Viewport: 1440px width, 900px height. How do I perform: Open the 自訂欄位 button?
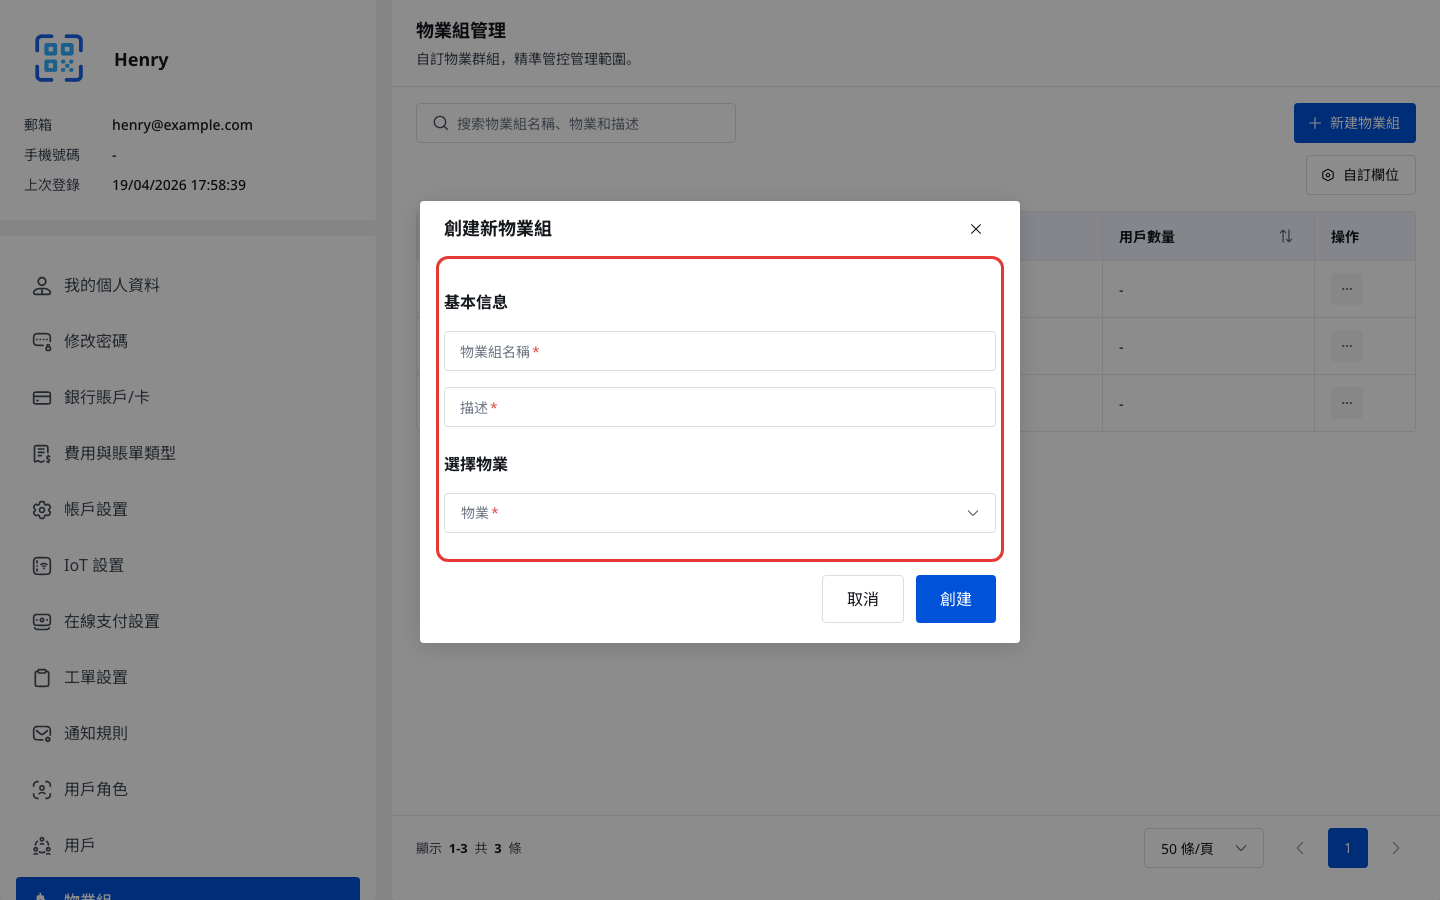coord(1361,175)
